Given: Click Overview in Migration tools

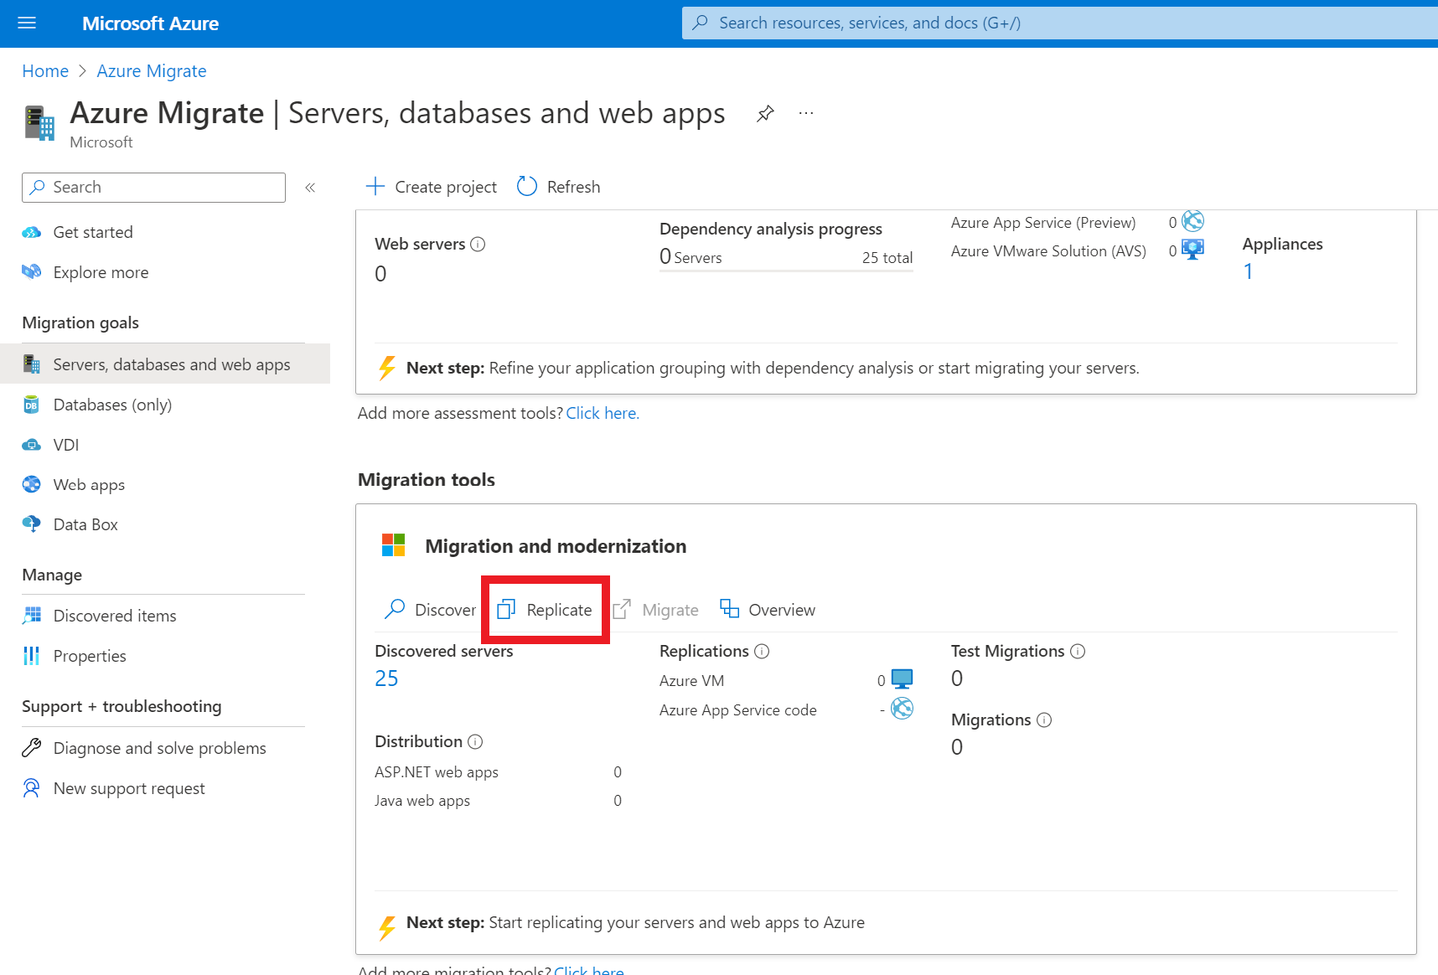Looking at the screenshot, I should (x=768, y=609).
